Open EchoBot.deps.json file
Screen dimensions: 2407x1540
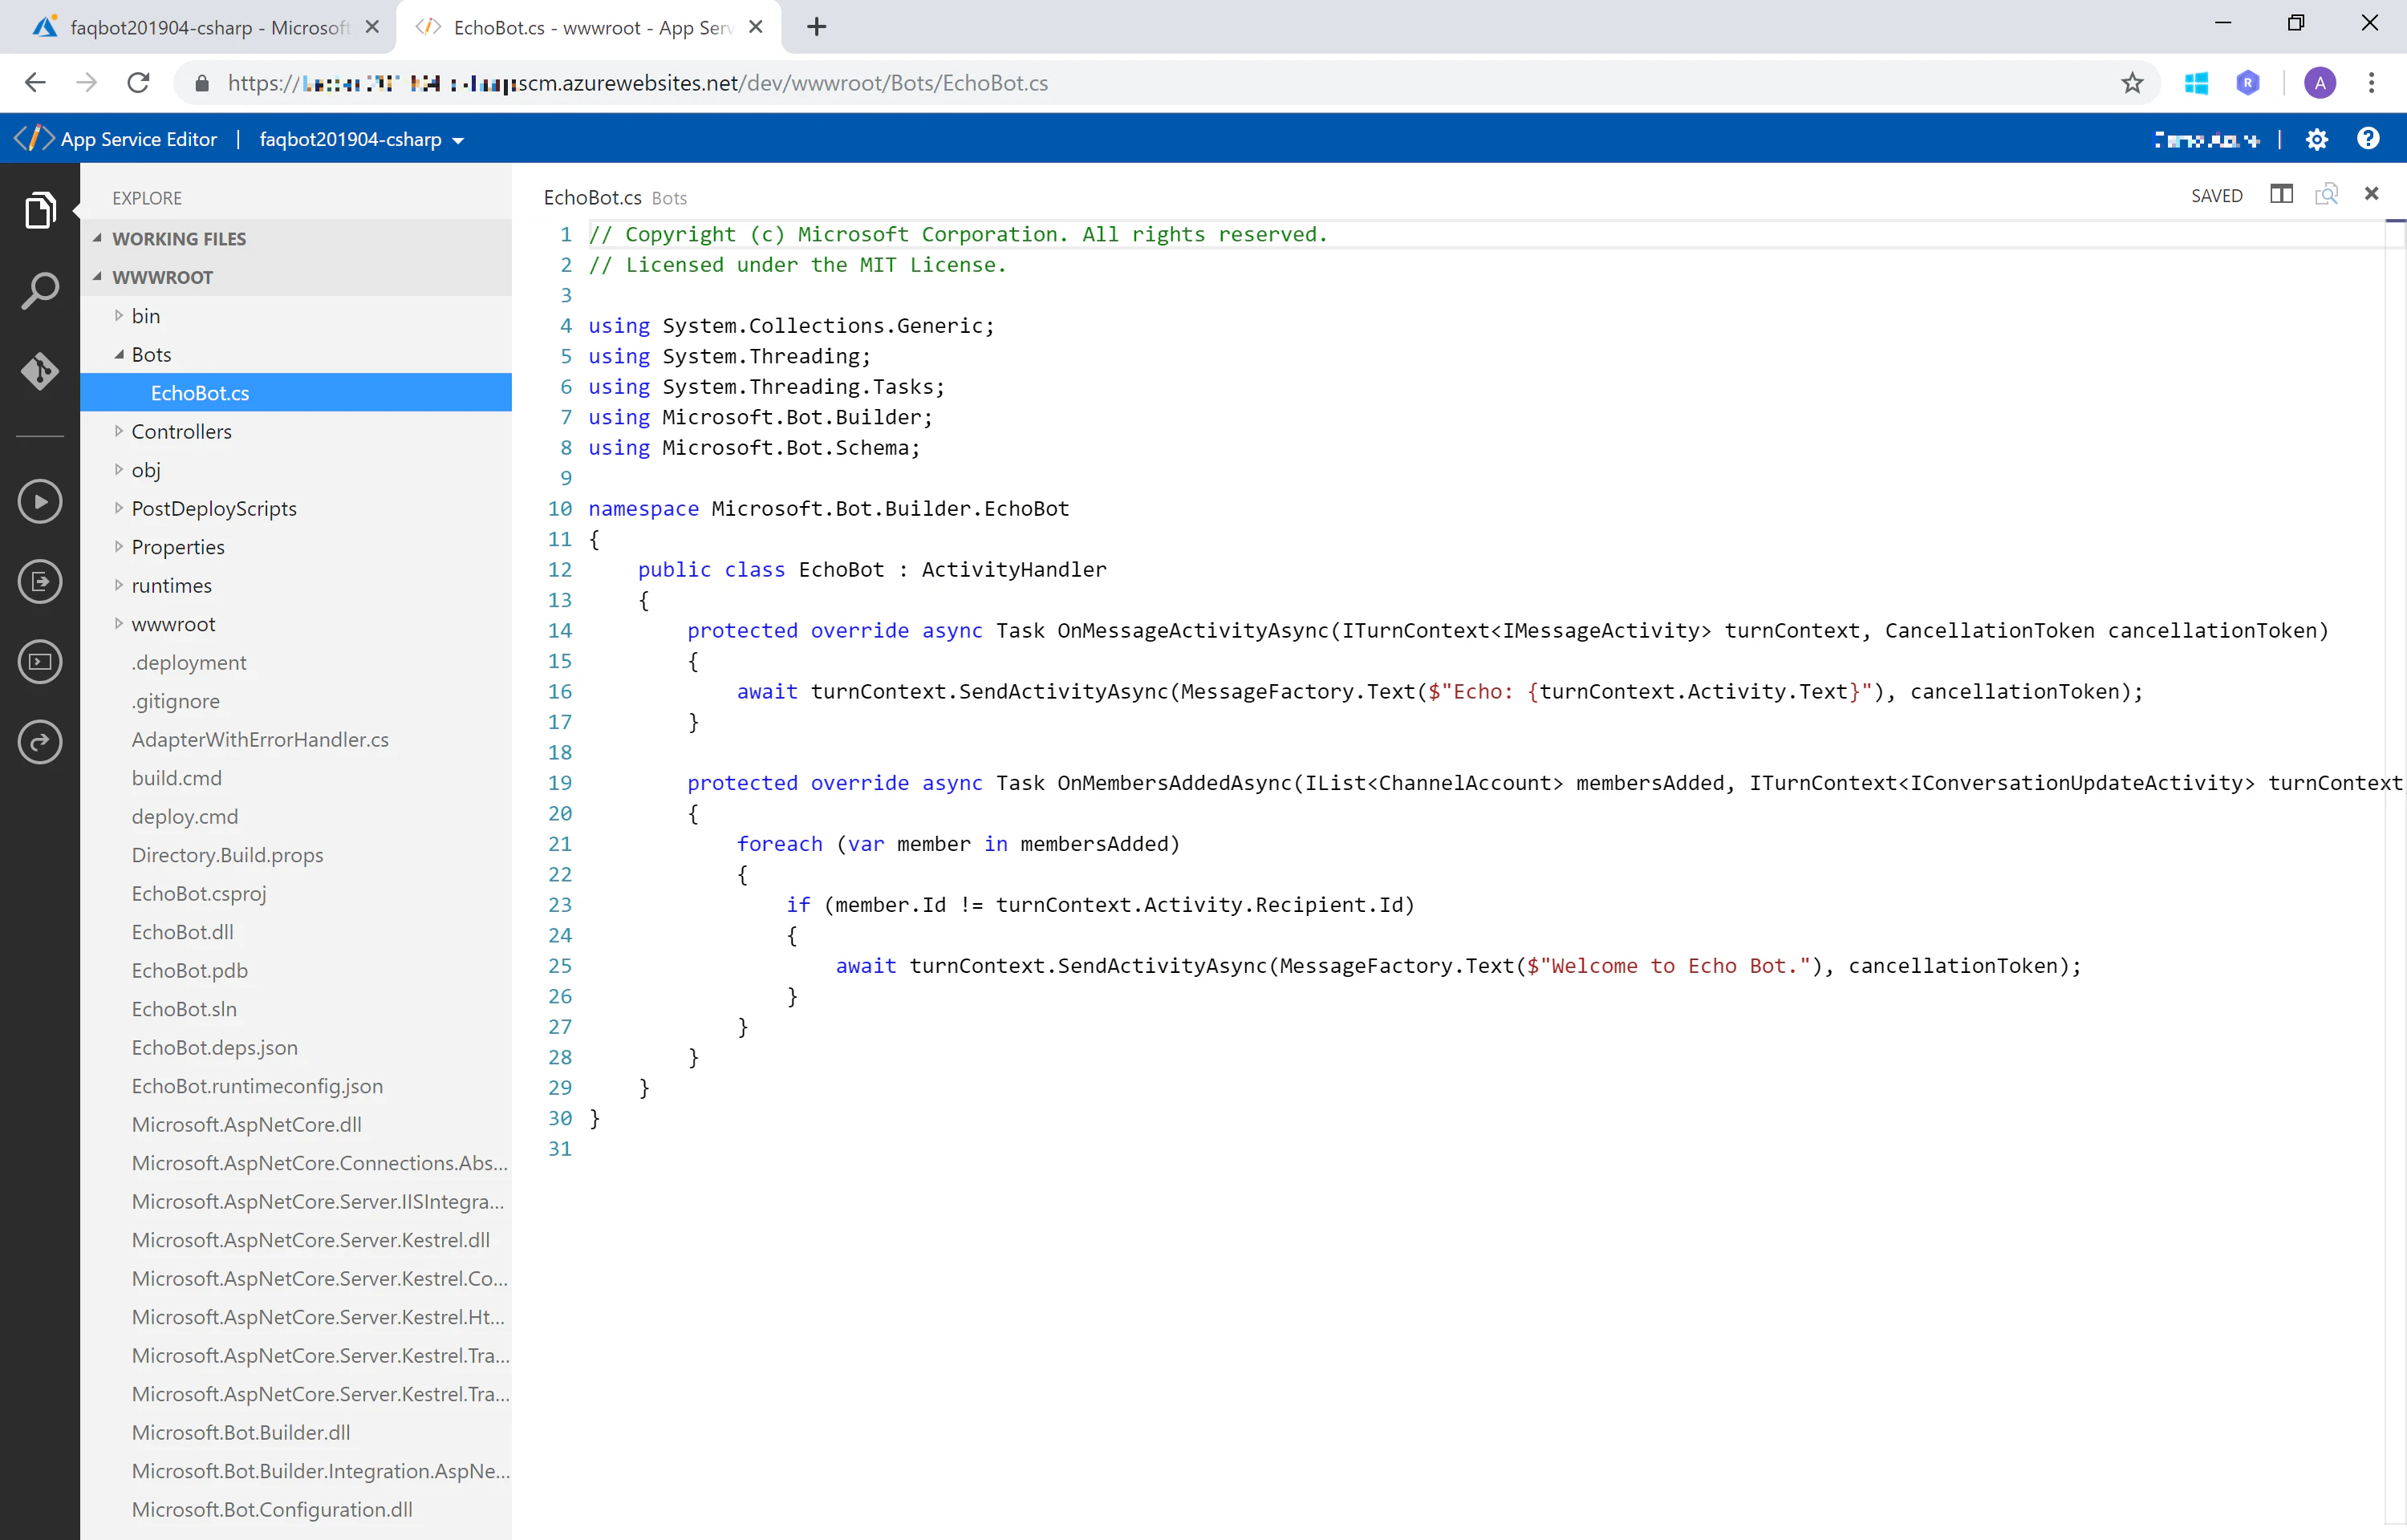tap(215, 1047)
